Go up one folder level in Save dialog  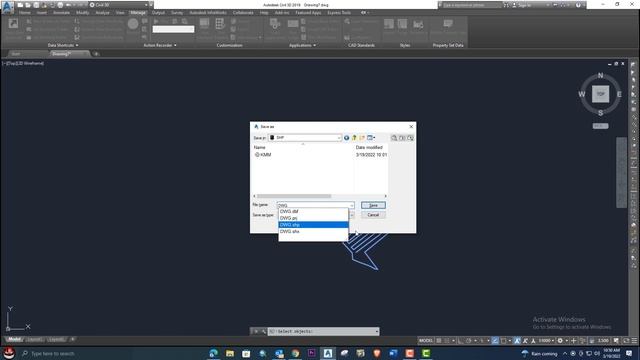(354, 138)
